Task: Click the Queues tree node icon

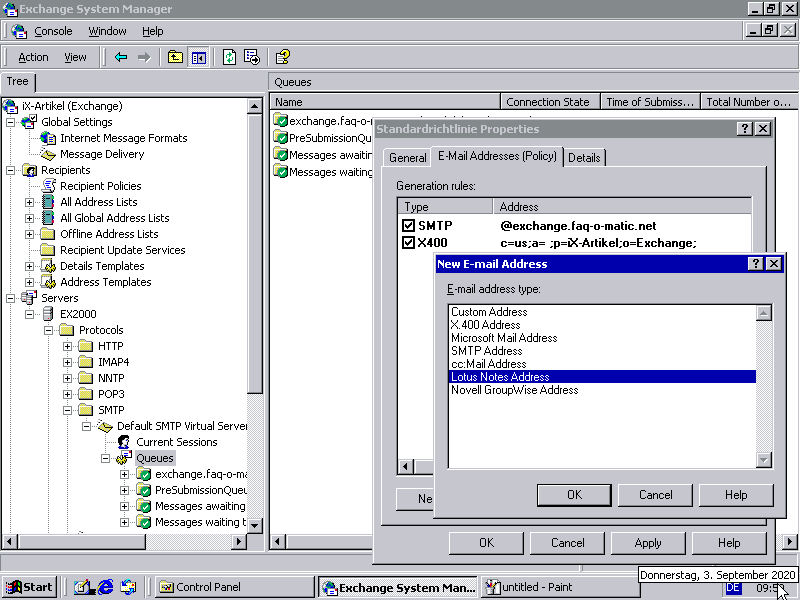Action: [124, 458]
